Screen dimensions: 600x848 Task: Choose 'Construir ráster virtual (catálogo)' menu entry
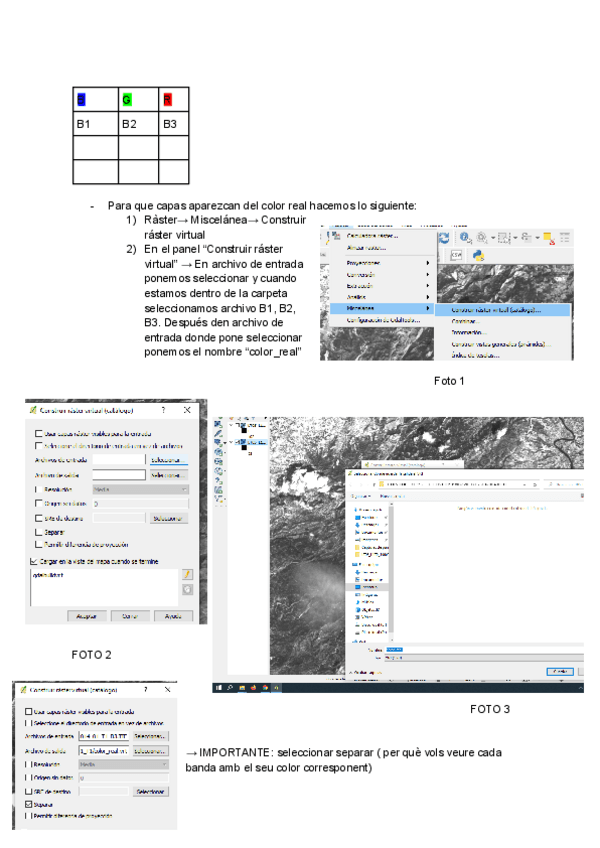(x=503, y=310)
